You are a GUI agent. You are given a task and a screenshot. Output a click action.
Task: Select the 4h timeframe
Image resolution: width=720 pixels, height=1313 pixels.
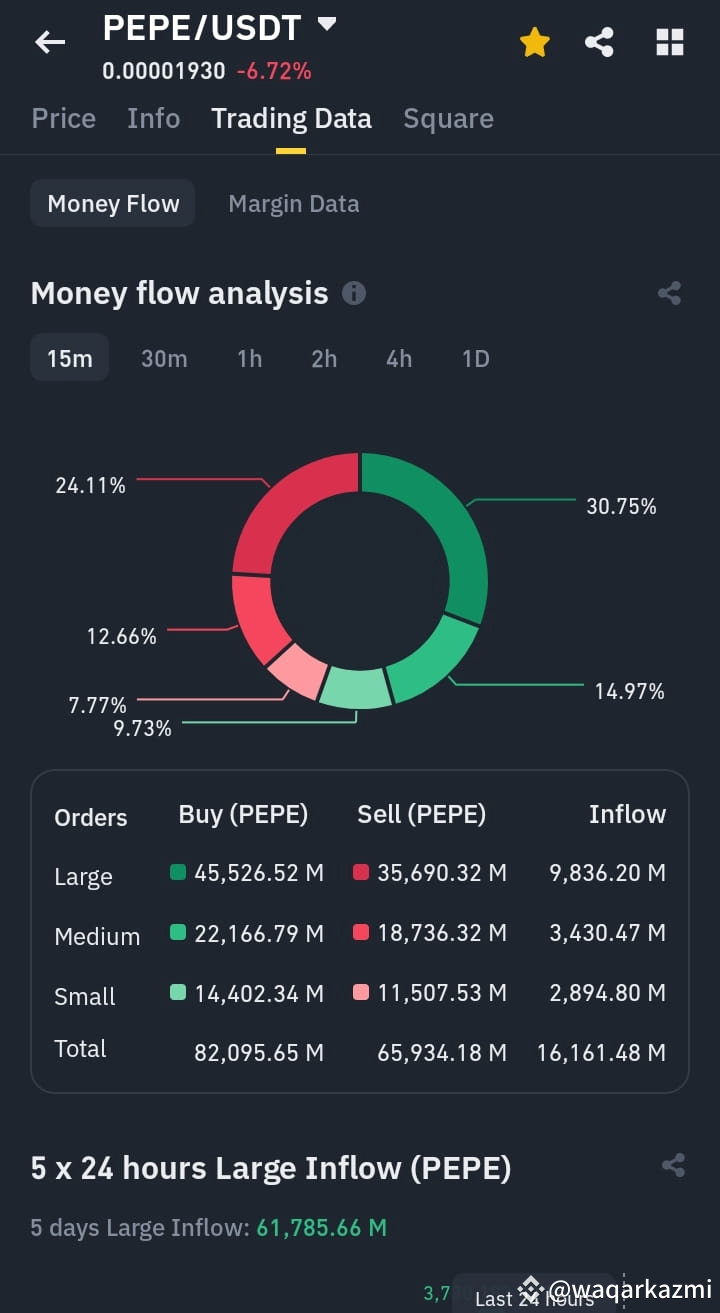[399, 358]
